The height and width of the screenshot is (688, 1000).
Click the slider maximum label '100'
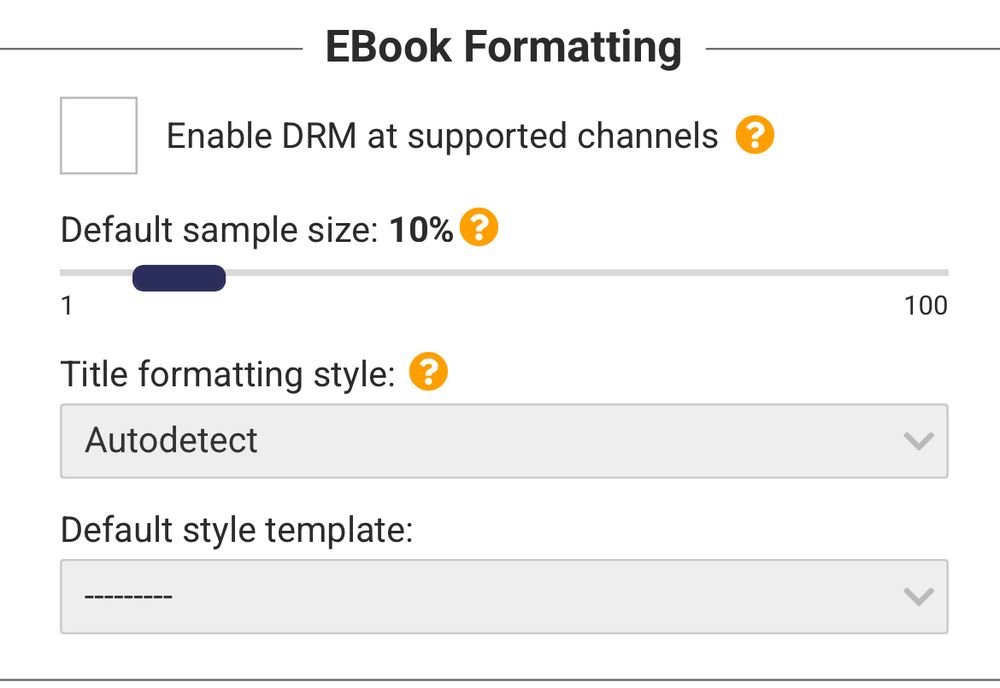pyautogui.click(x=925, y=306)
